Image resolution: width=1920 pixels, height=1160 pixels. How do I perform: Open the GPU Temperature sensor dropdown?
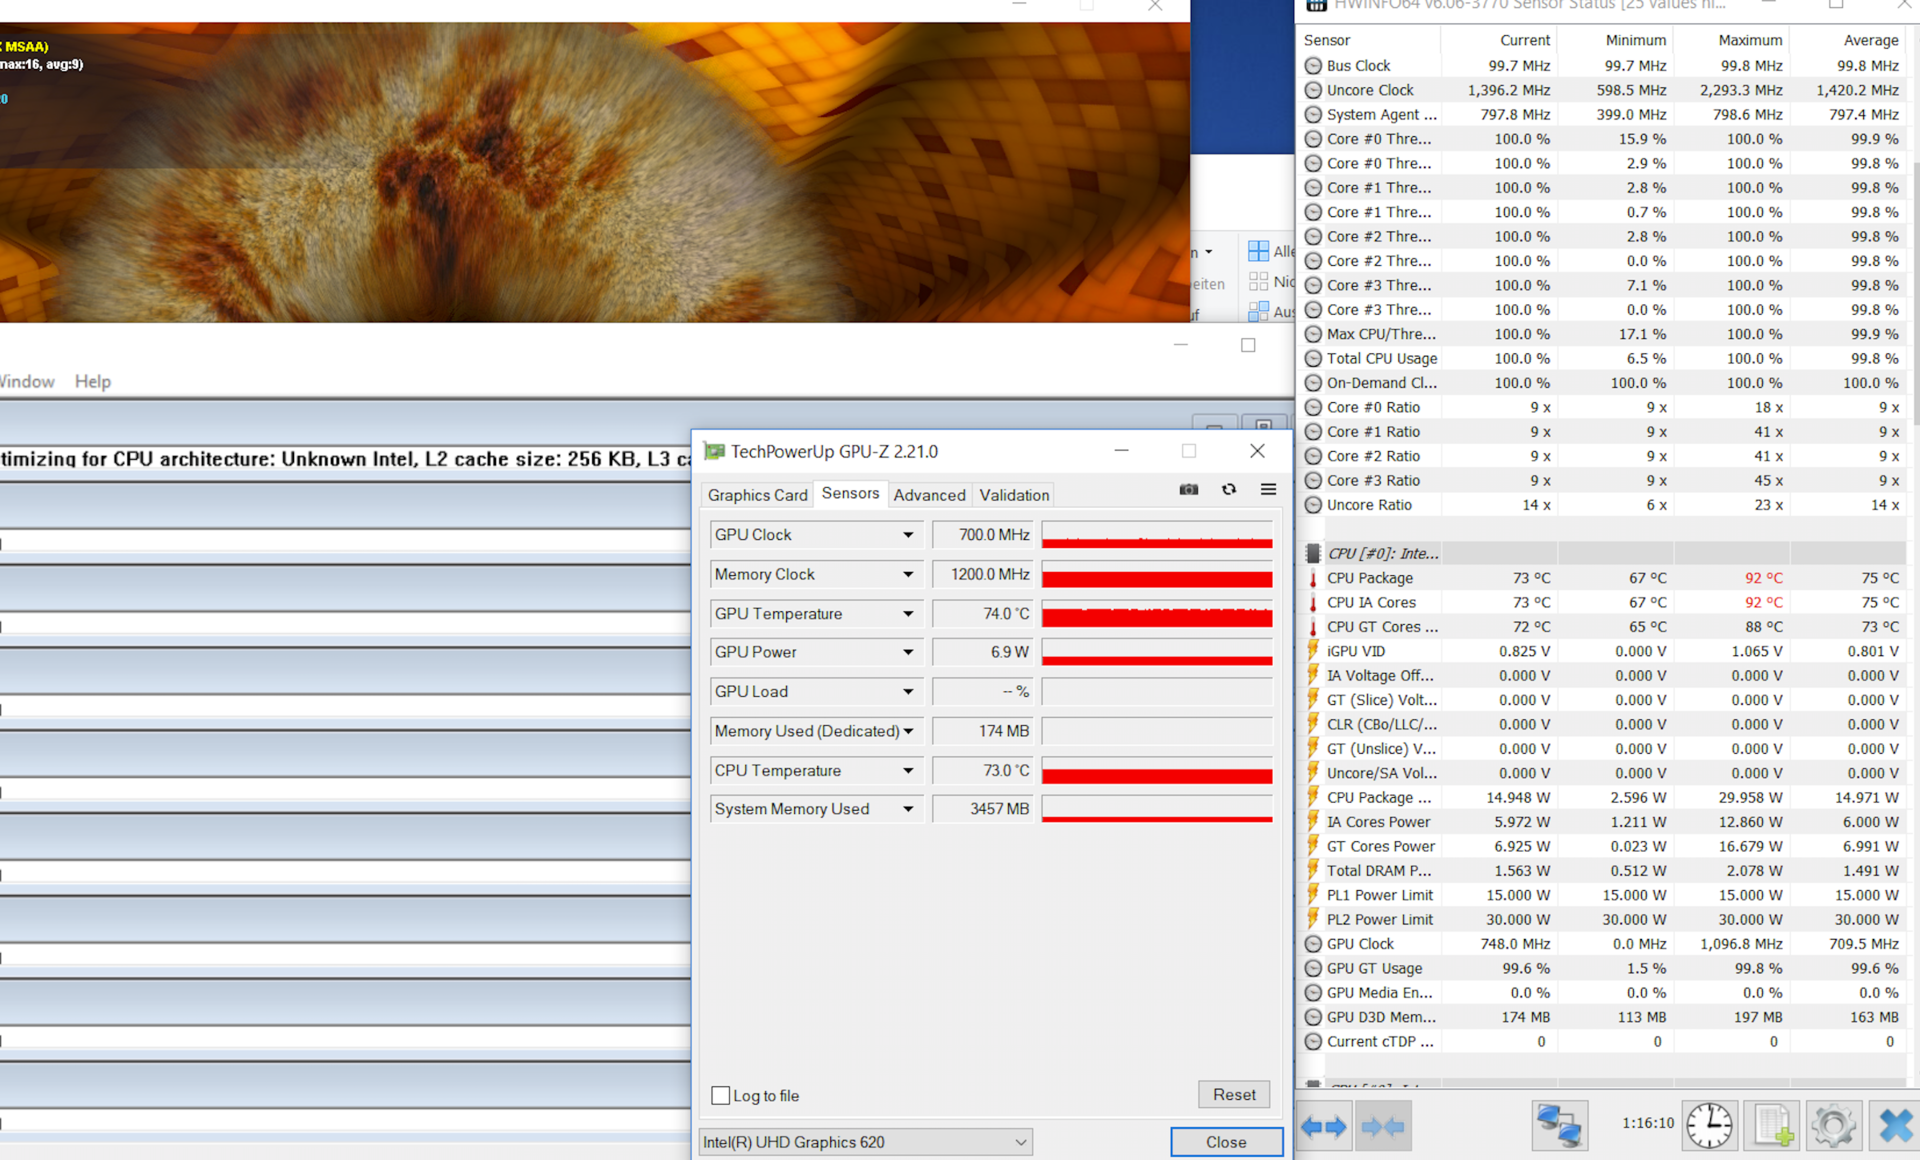908,614
